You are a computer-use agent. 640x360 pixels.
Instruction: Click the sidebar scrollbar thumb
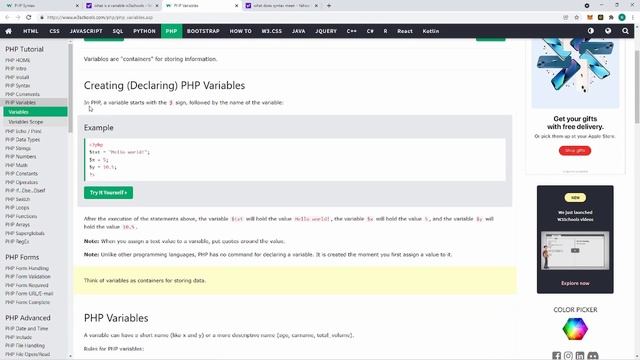pos(70,88)
